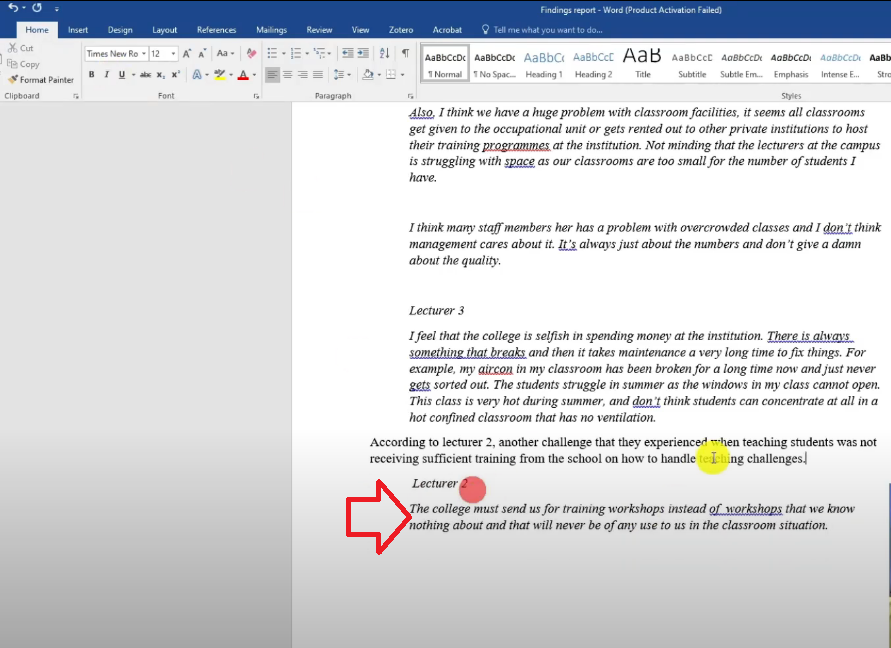Image resolution: width=891 pixels, height=648 pixels.
Task: Switch to the Mailings tab
Action: 271,30
